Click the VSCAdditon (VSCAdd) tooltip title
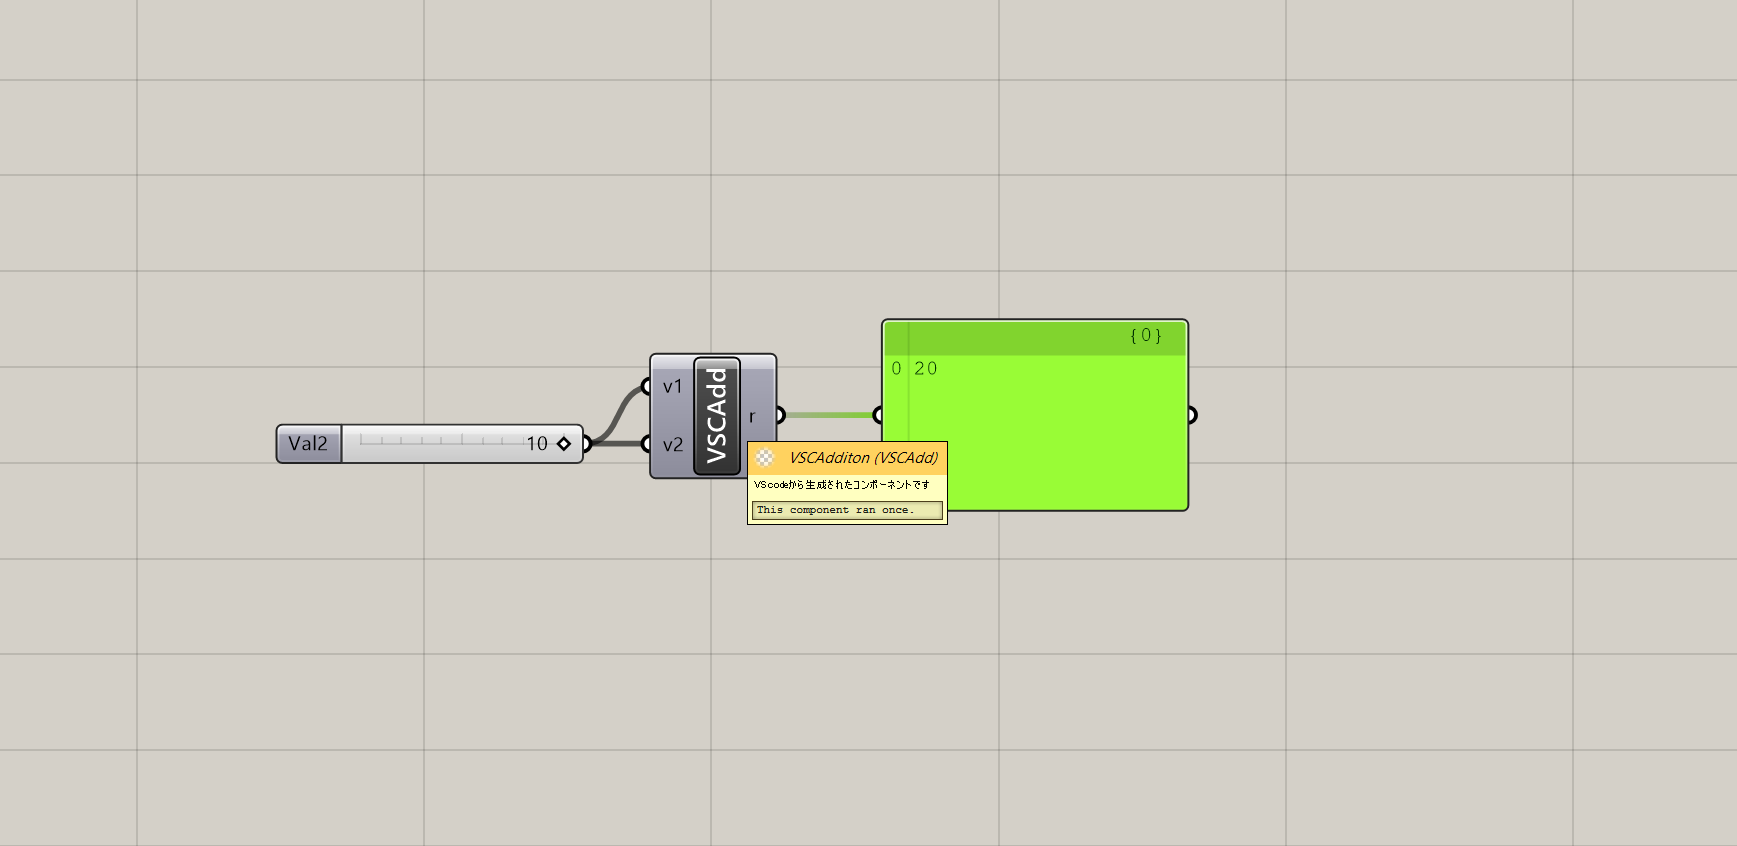The height and width of the screenshot is (846, 1737). point(863,458)
